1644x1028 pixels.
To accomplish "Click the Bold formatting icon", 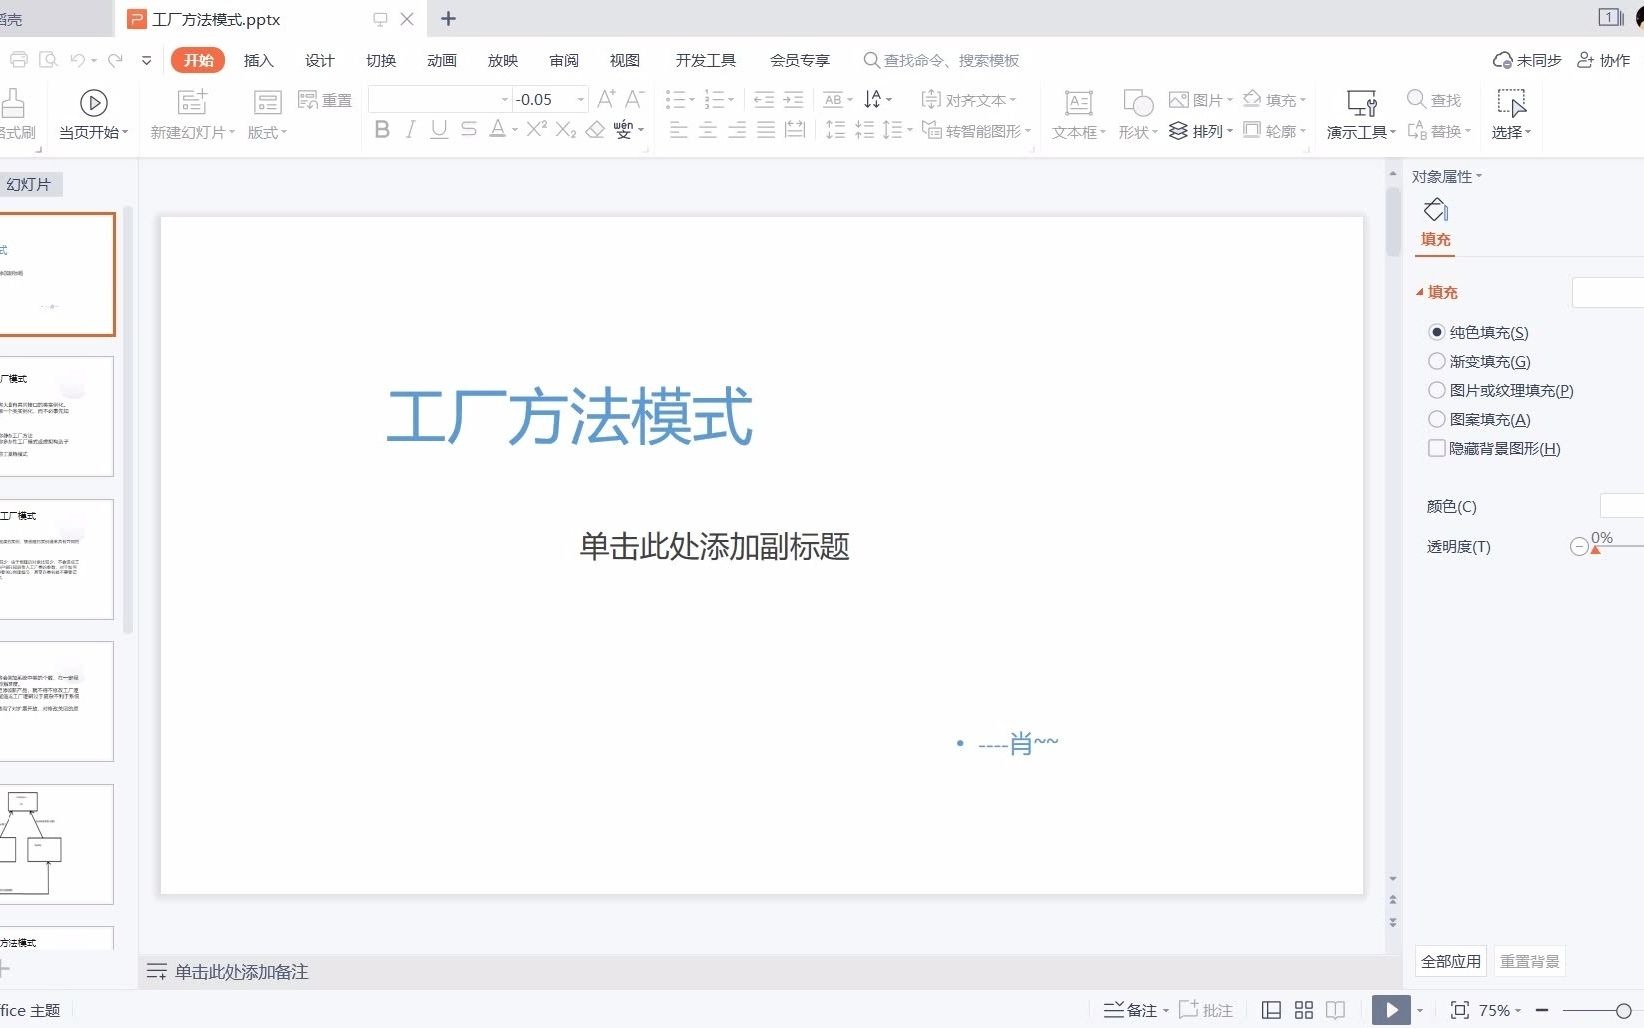I will coord(382,130).
